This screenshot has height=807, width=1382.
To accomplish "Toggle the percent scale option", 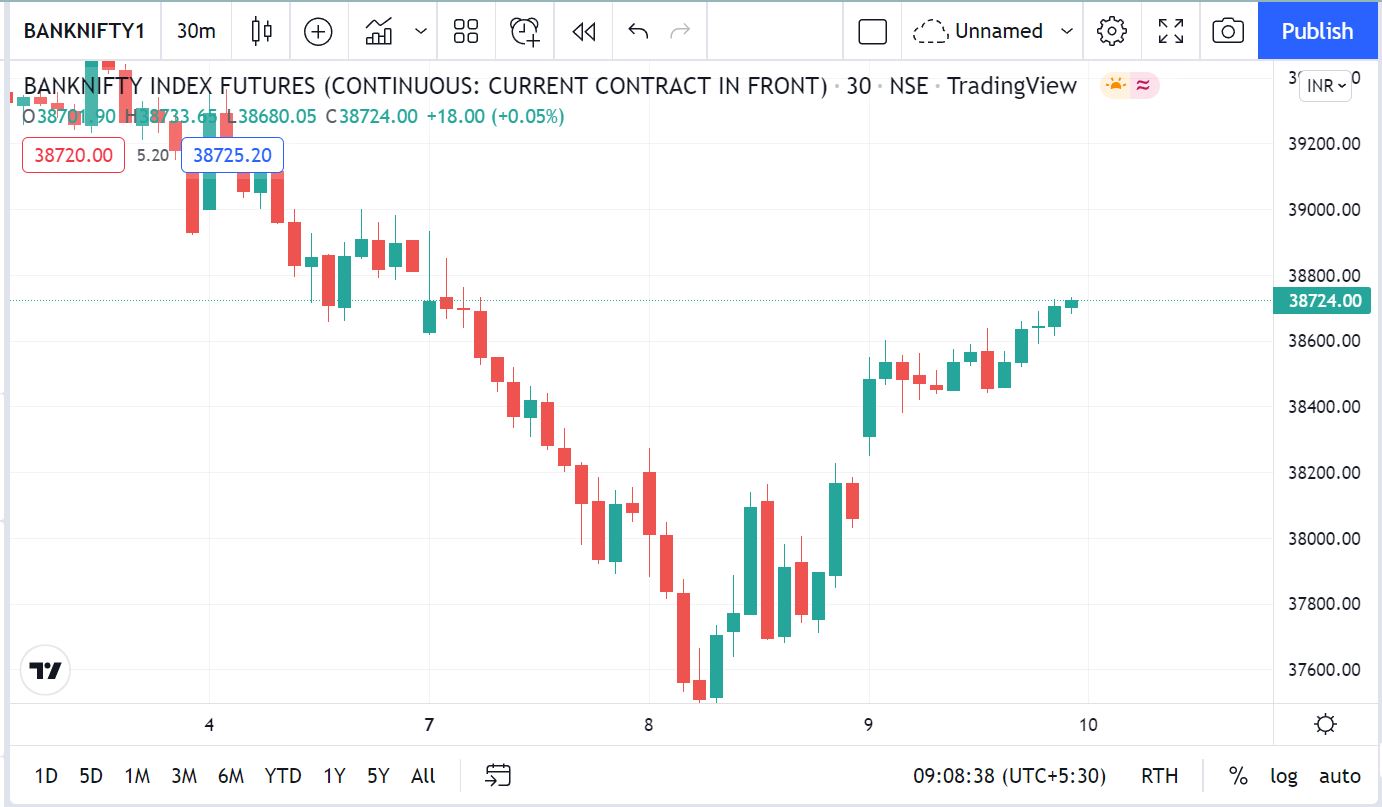I will click(x=1238, y=776).
